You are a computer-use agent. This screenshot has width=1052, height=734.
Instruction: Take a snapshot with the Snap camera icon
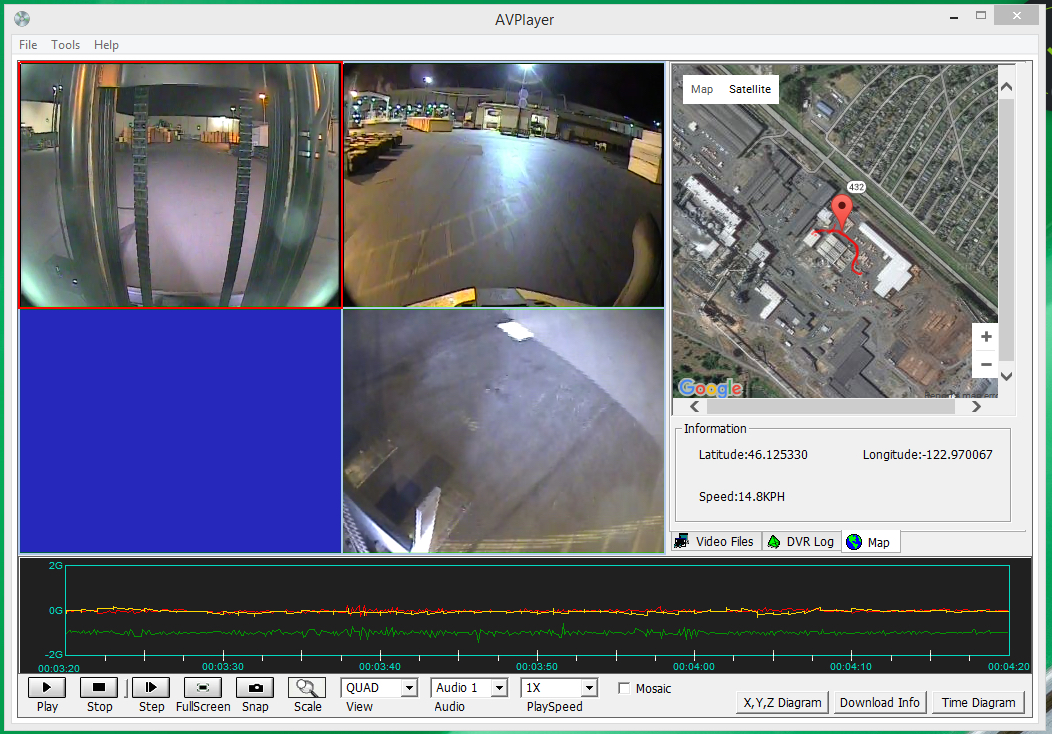click(x=255, y=688)
